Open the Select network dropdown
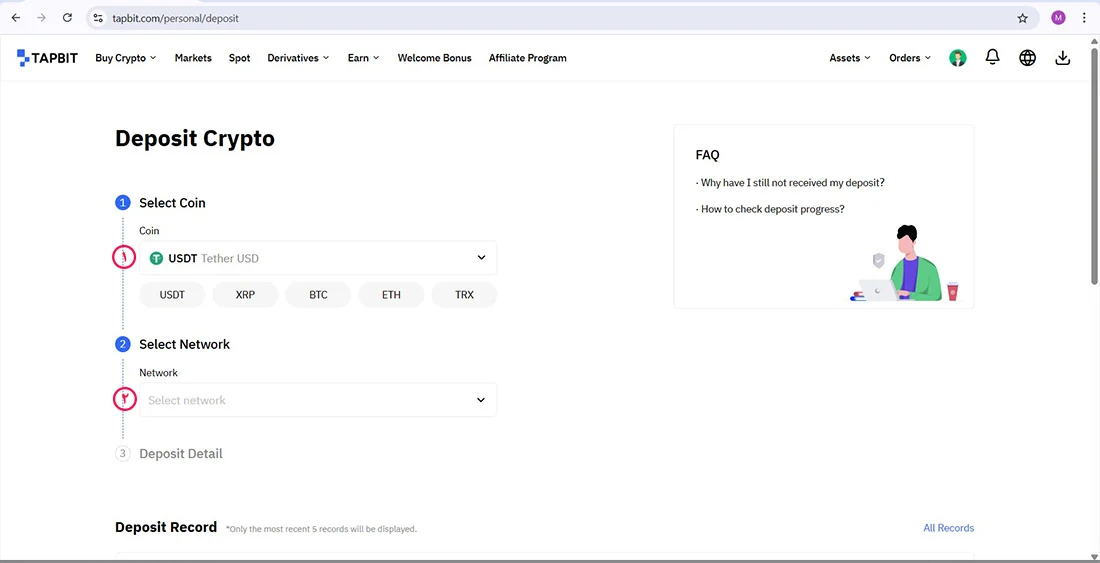1100x563 pixels. [x=318, y=400]
